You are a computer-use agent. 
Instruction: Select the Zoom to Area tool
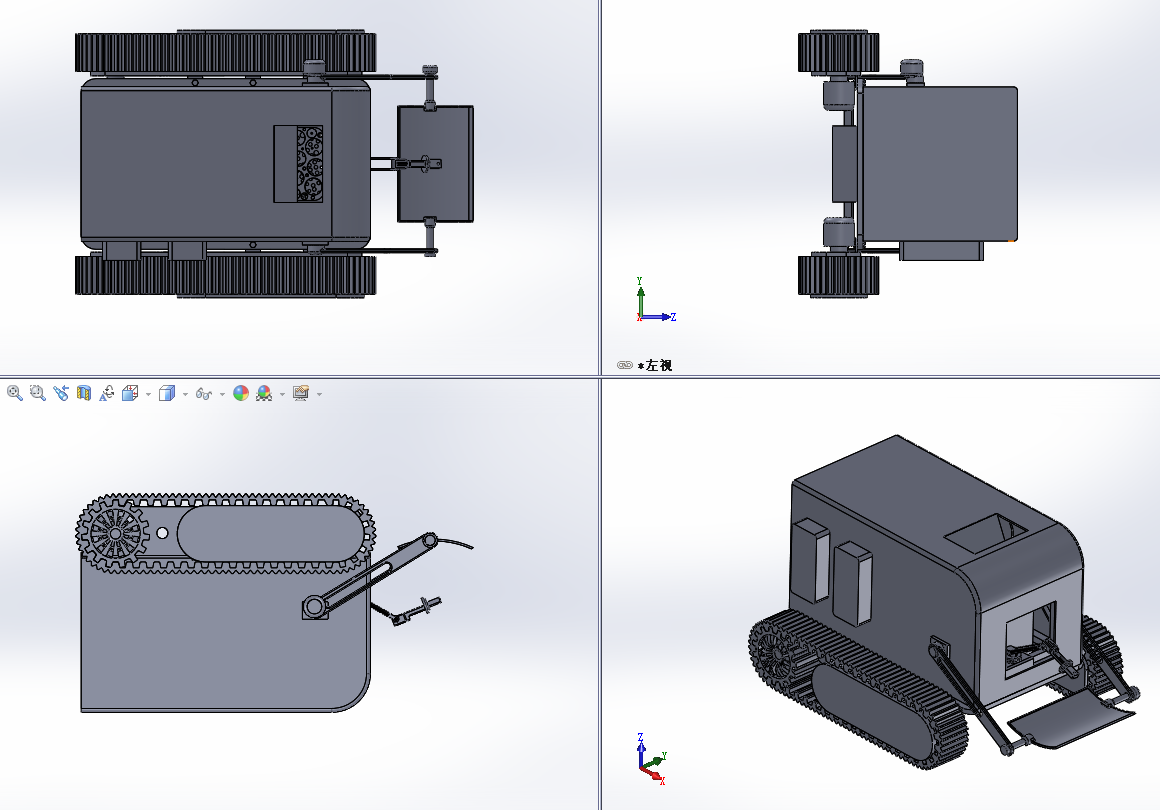38,394
